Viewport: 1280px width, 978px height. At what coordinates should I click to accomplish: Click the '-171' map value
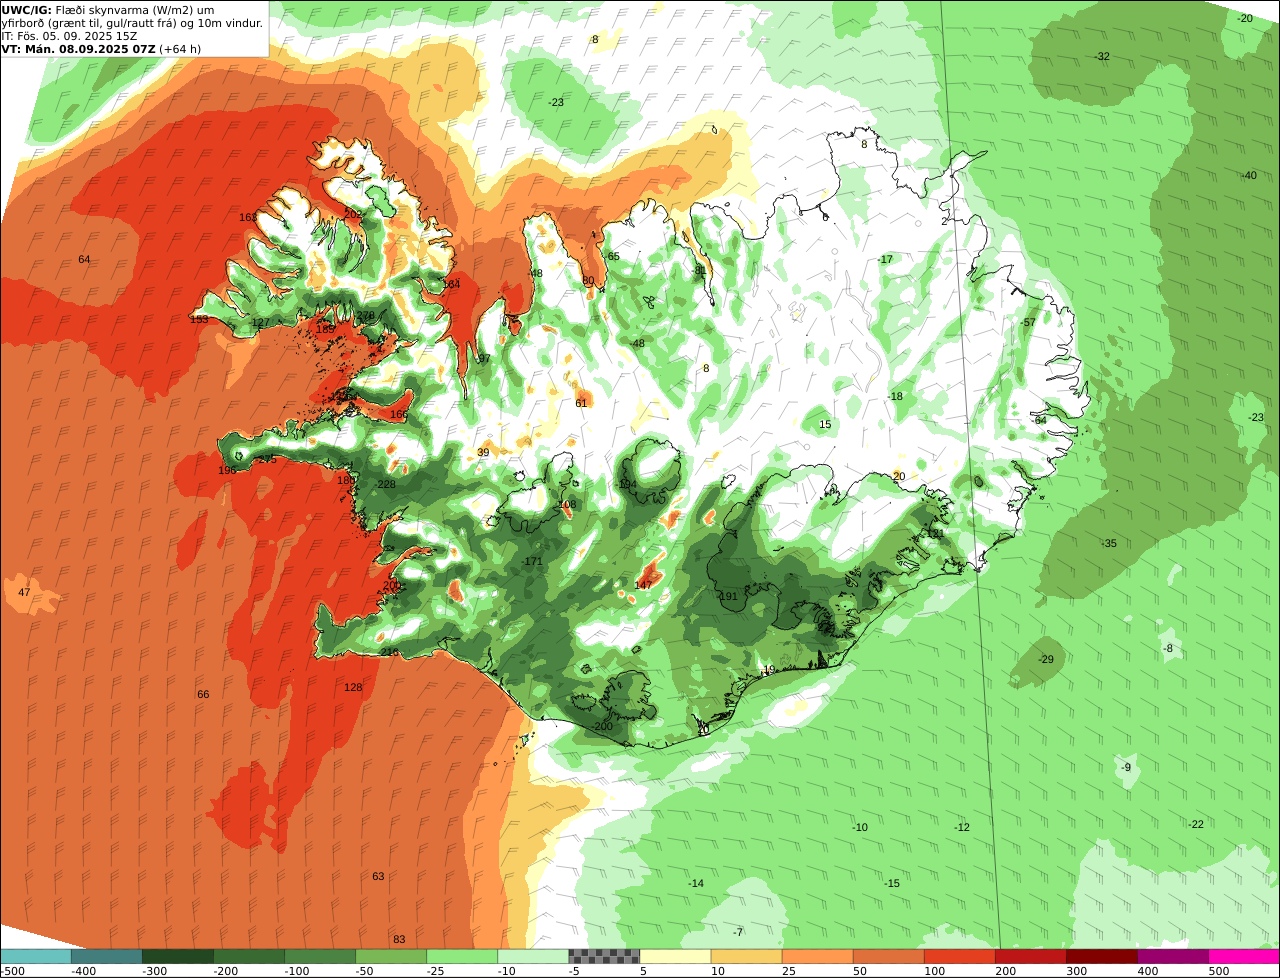532,562
